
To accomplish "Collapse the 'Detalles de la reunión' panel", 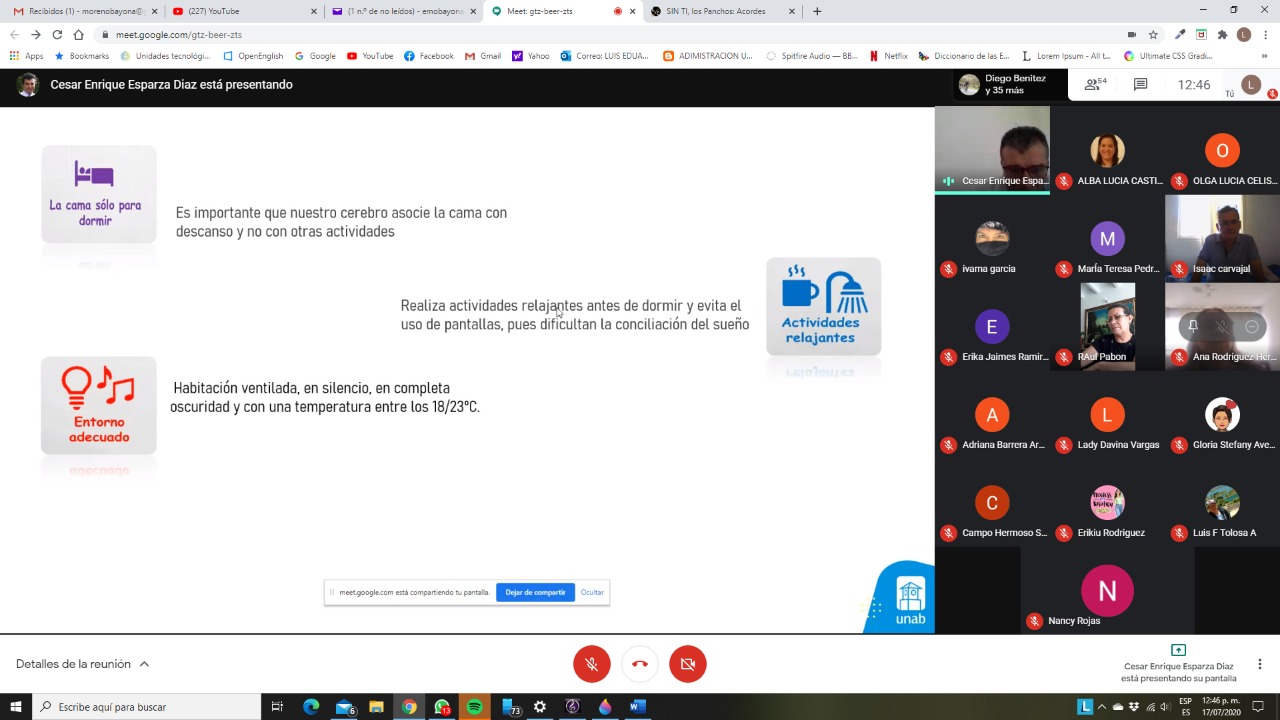I will click(x=143, y=663).
